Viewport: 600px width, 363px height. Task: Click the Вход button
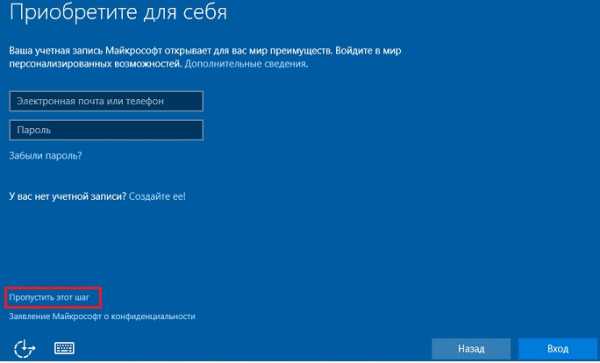tap(558, 348)
